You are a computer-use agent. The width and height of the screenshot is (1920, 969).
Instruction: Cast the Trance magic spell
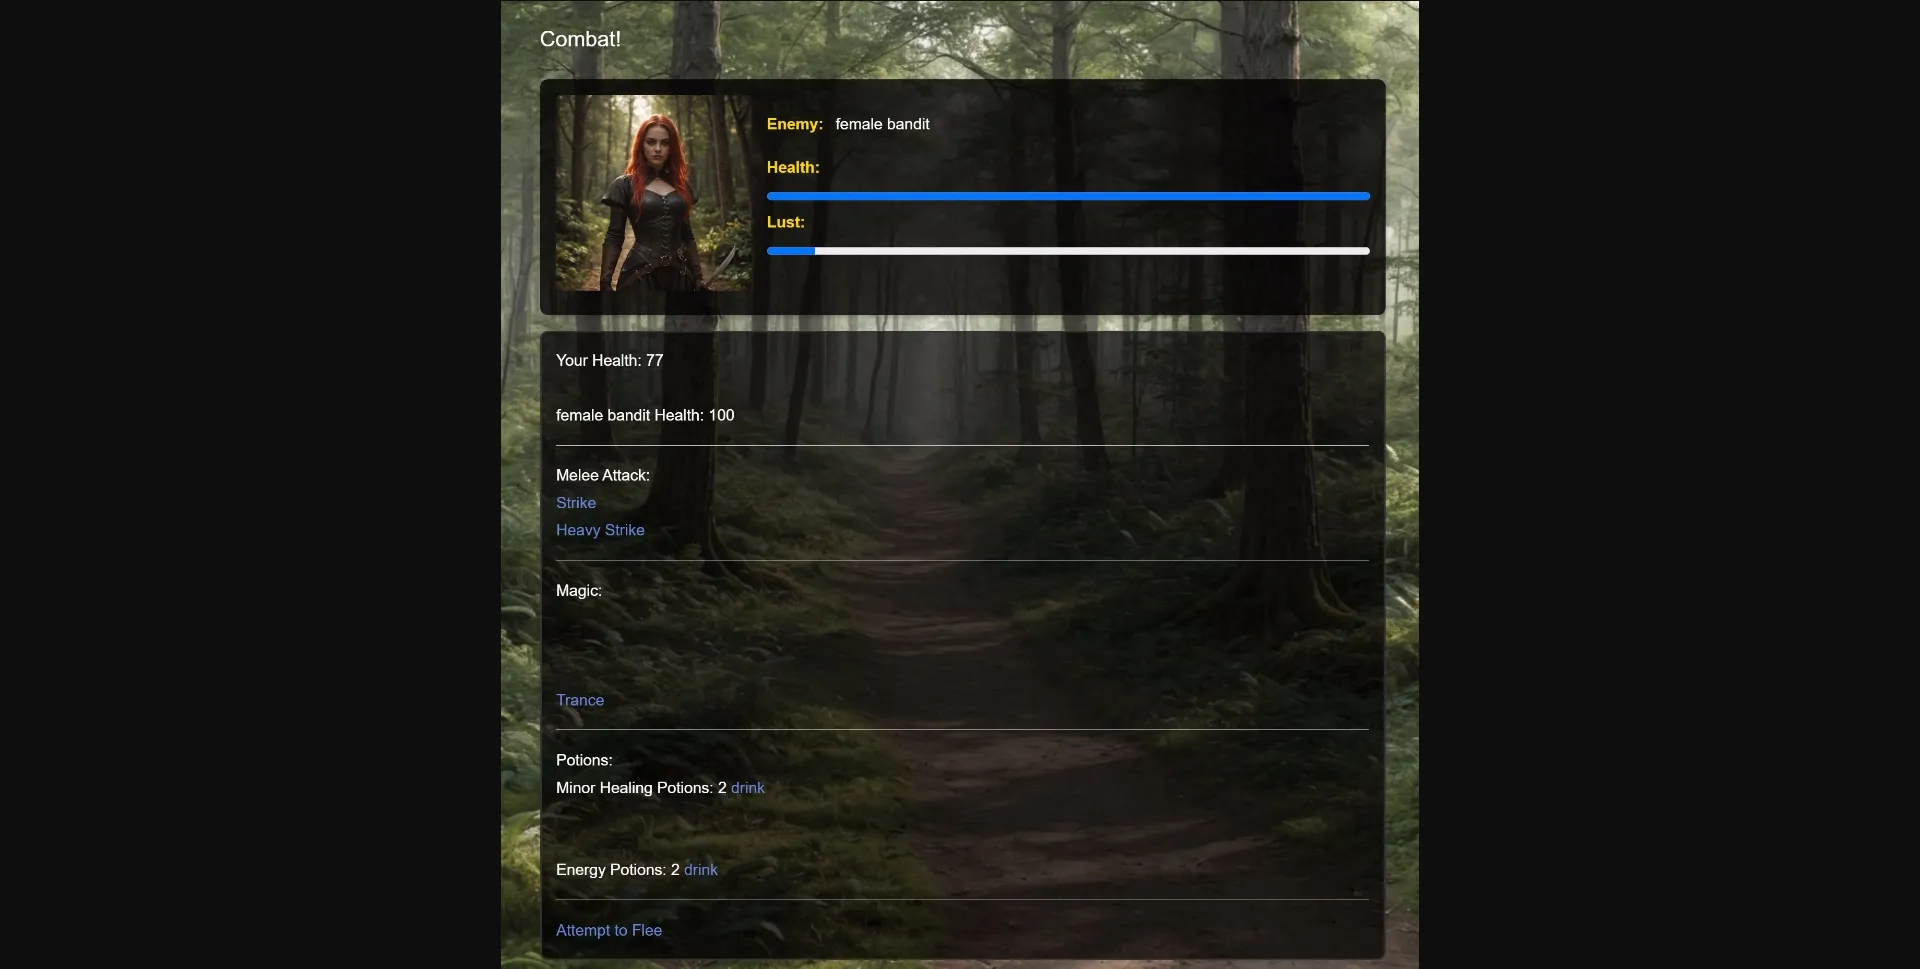click(580, 700)
